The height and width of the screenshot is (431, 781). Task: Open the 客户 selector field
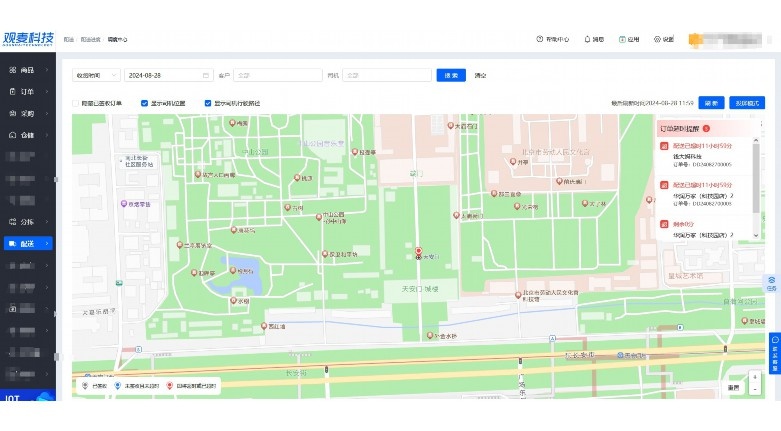[277, 75]
